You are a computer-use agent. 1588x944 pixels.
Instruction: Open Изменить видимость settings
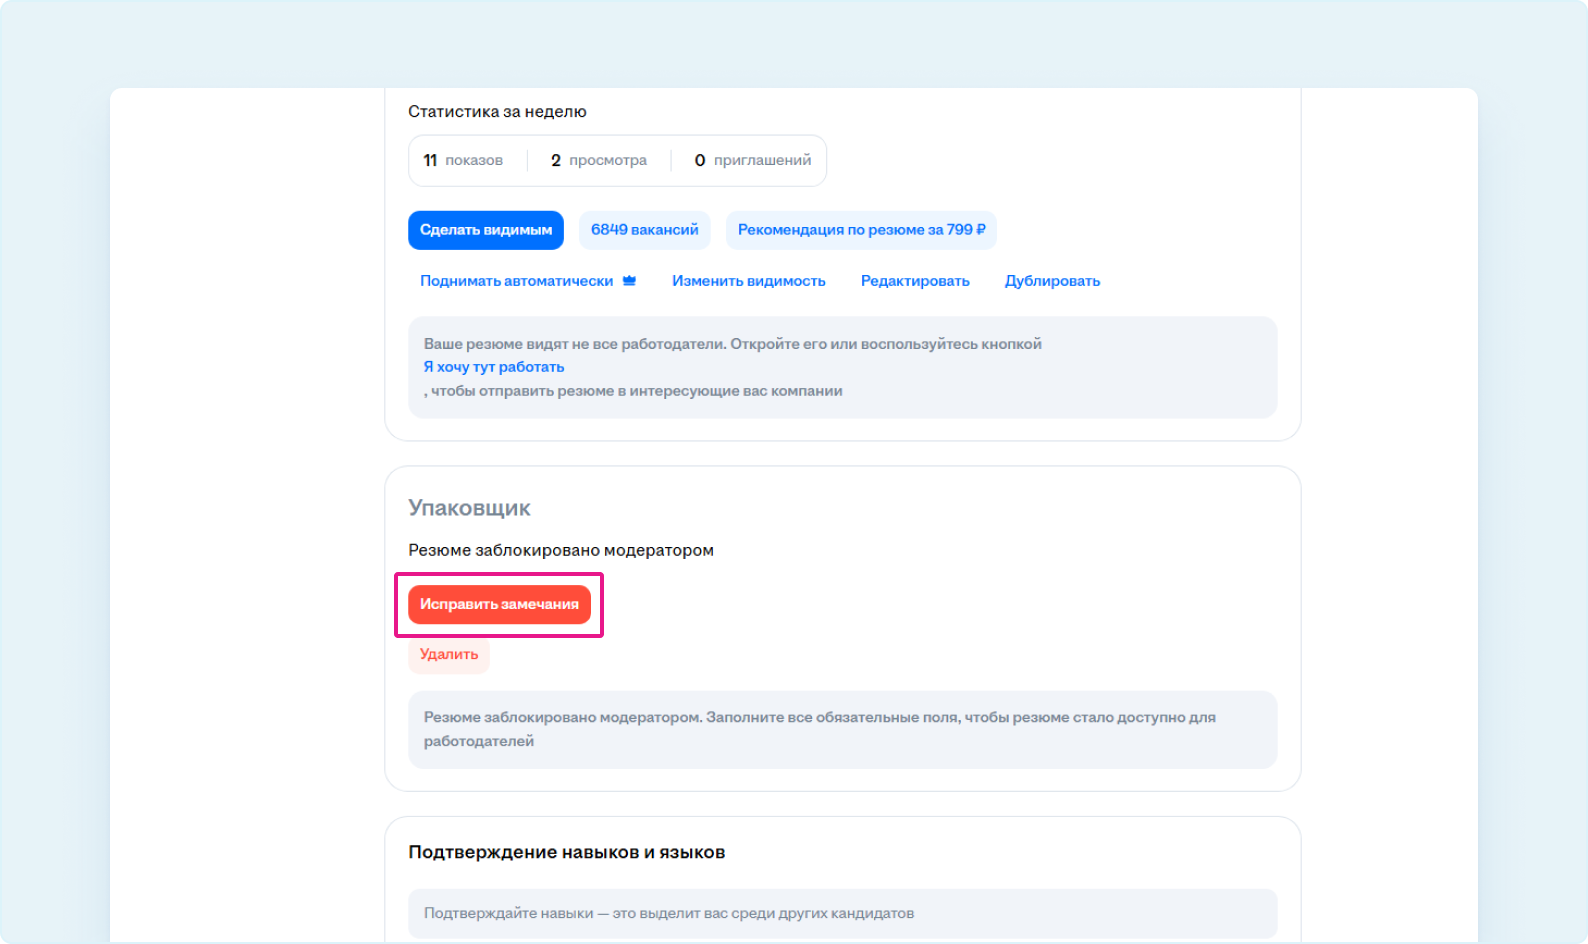748,281
